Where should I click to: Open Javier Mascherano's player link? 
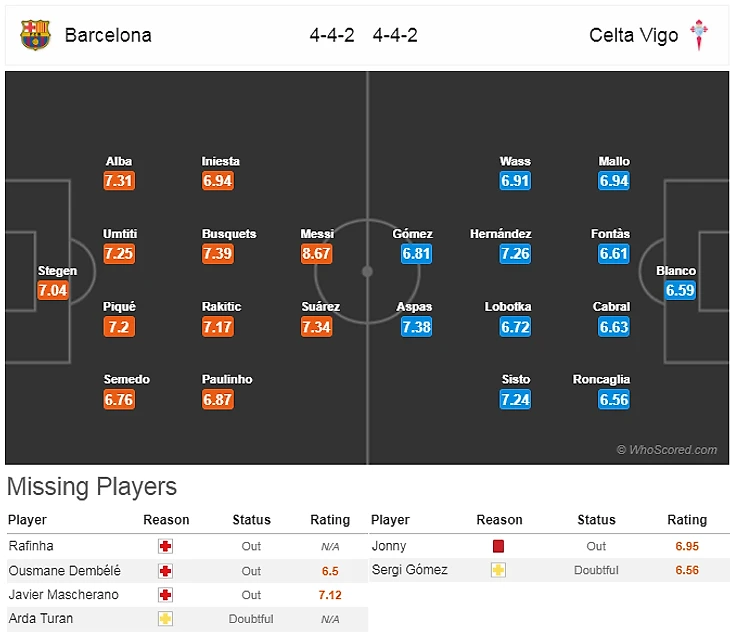63,594
